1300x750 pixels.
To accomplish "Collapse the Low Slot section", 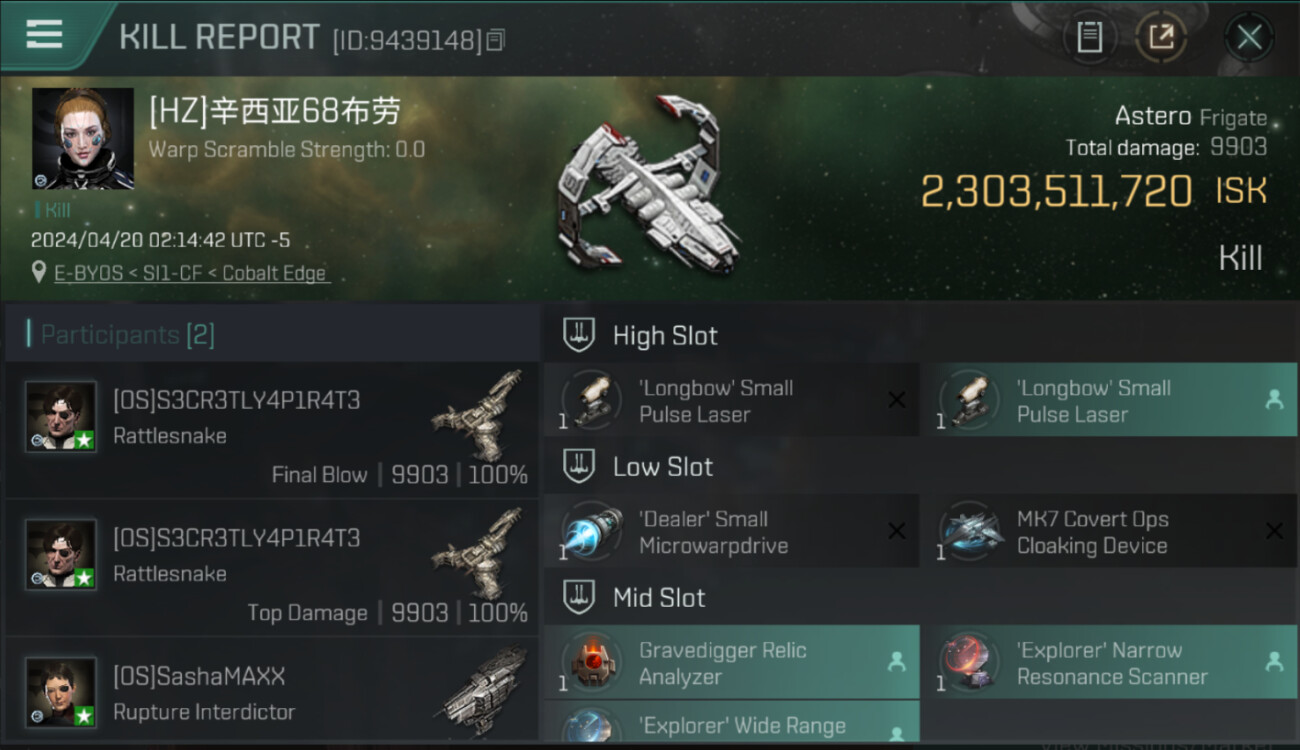I will click(x=579, y=466).
